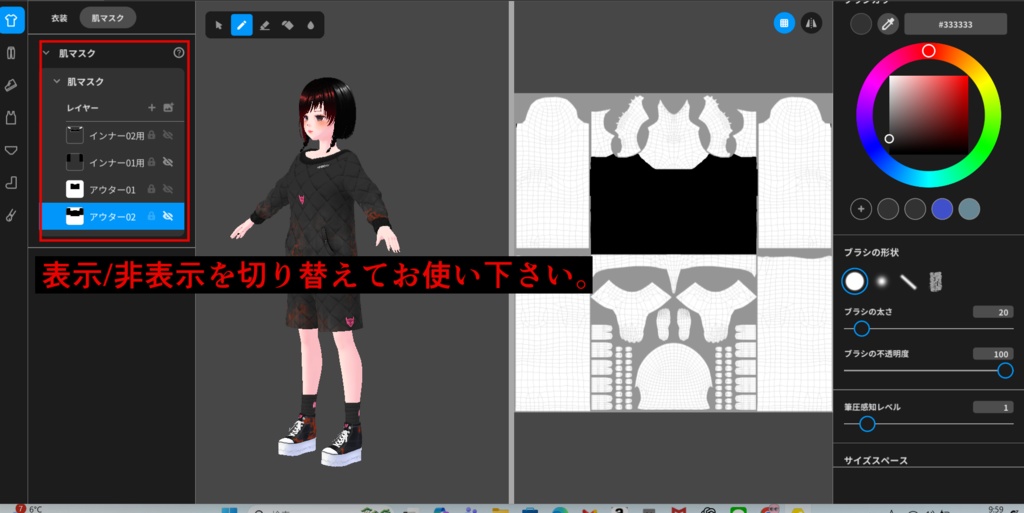This screenshot has width=1024, height=513.
Task: Open the tank top inner category
Action: (11, 118)
